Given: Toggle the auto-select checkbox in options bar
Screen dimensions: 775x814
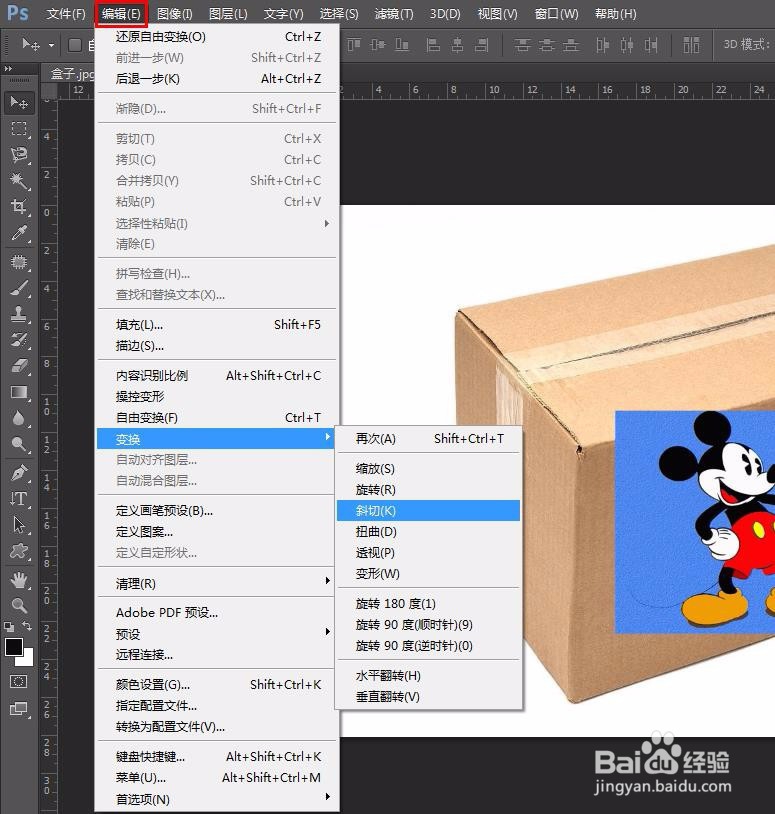Looking at the screenshot, I should click(x=75, y=45).
